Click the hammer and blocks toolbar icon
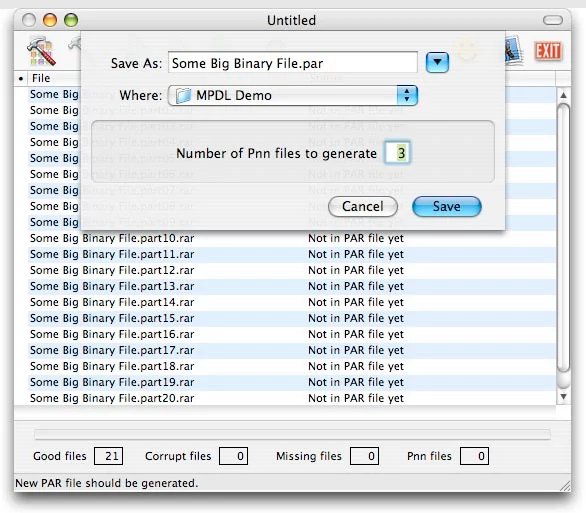 point(41,51)
